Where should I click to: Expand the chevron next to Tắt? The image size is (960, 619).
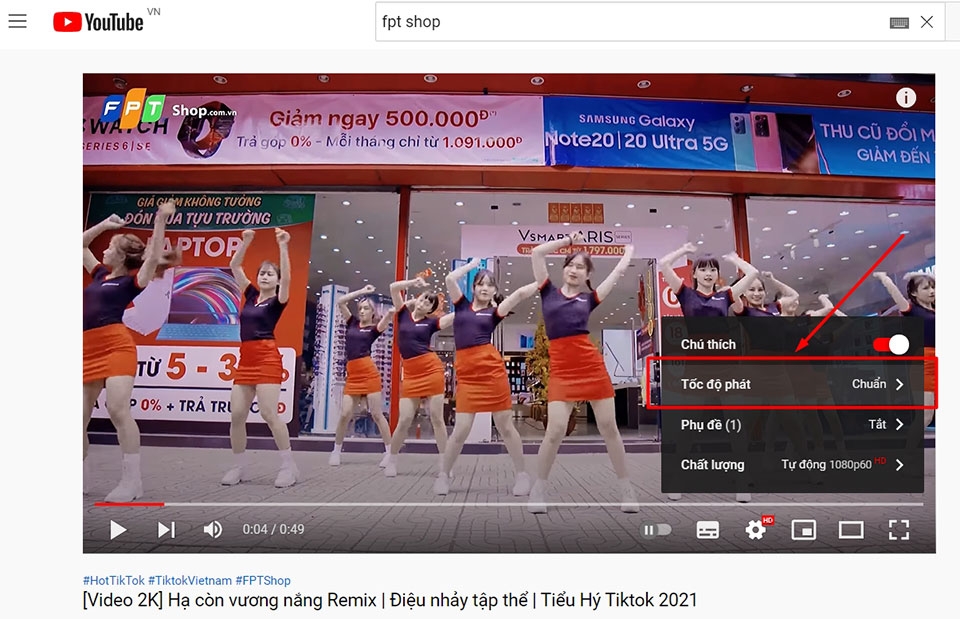click(x=899, y=424)
